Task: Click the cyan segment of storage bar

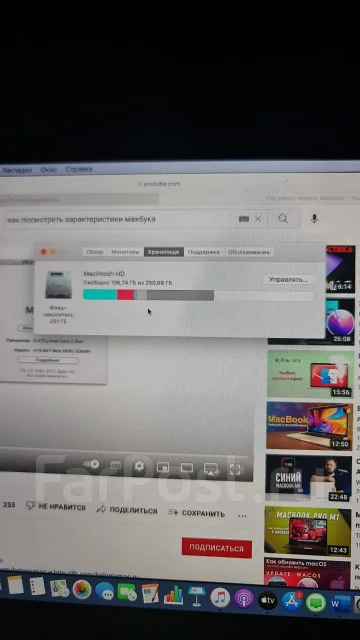Action: 100,295
